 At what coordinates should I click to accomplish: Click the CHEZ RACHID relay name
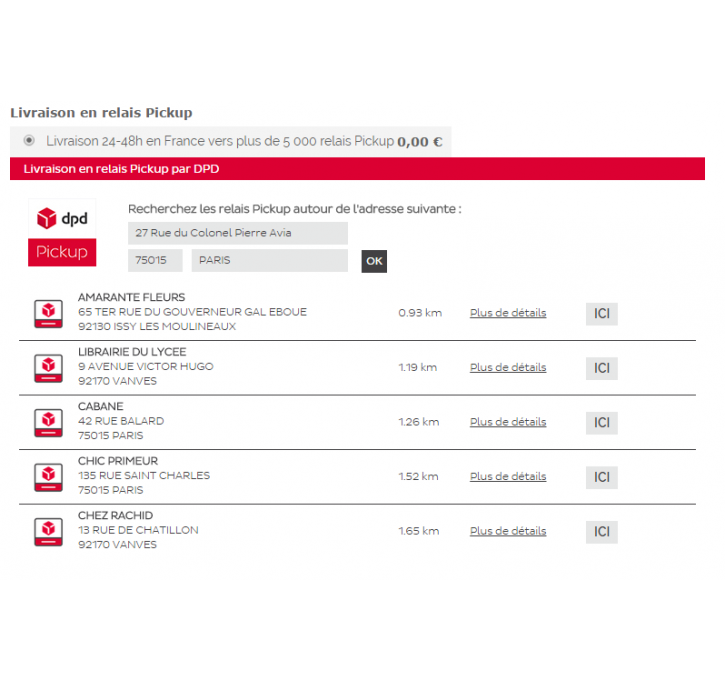115,515
